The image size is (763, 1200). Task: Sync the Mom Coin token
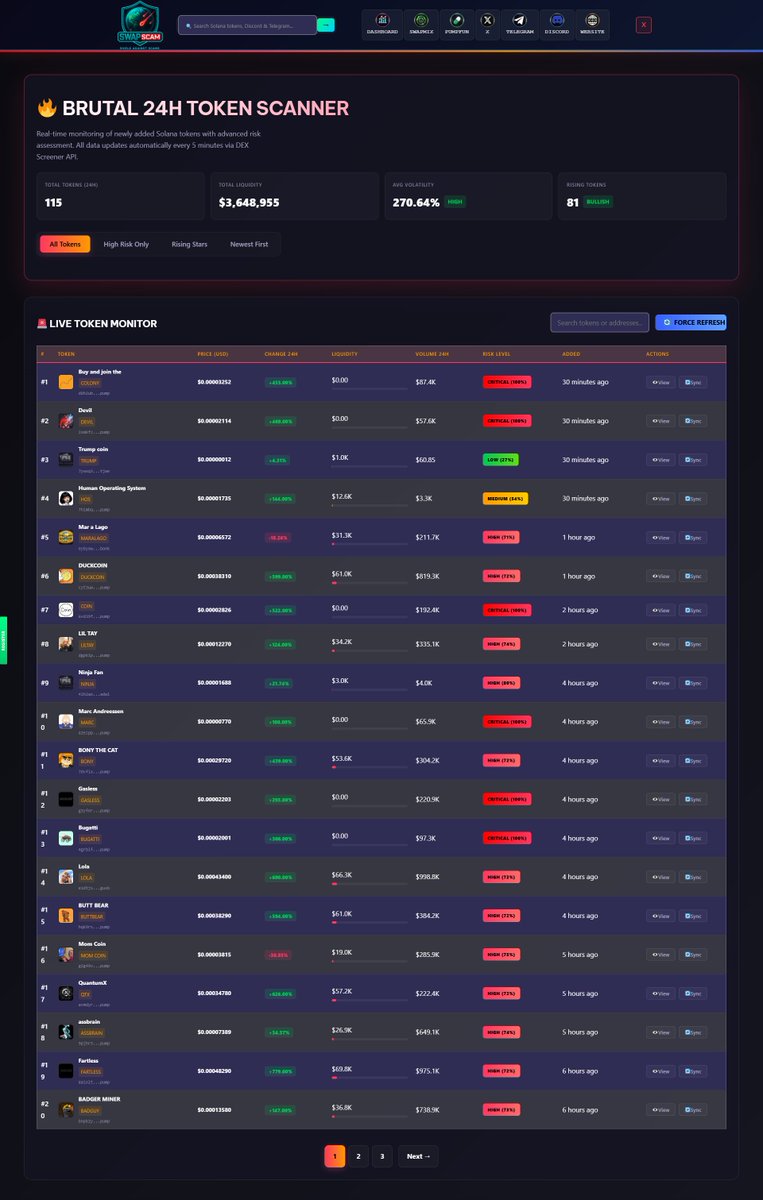[x=693, y=954]
